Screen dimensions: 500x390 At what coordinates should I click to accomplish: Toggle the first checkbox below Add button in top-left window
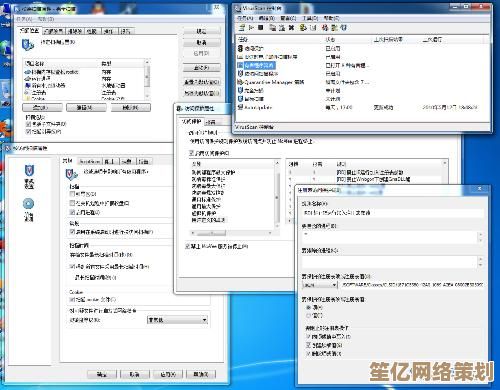[29, 124]
